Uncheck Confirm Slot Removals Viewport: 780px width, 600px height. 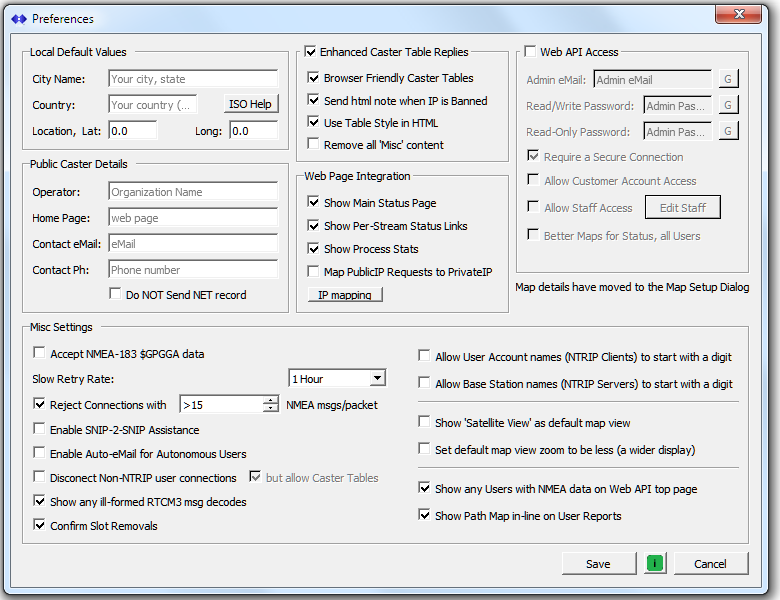(40, 526)
